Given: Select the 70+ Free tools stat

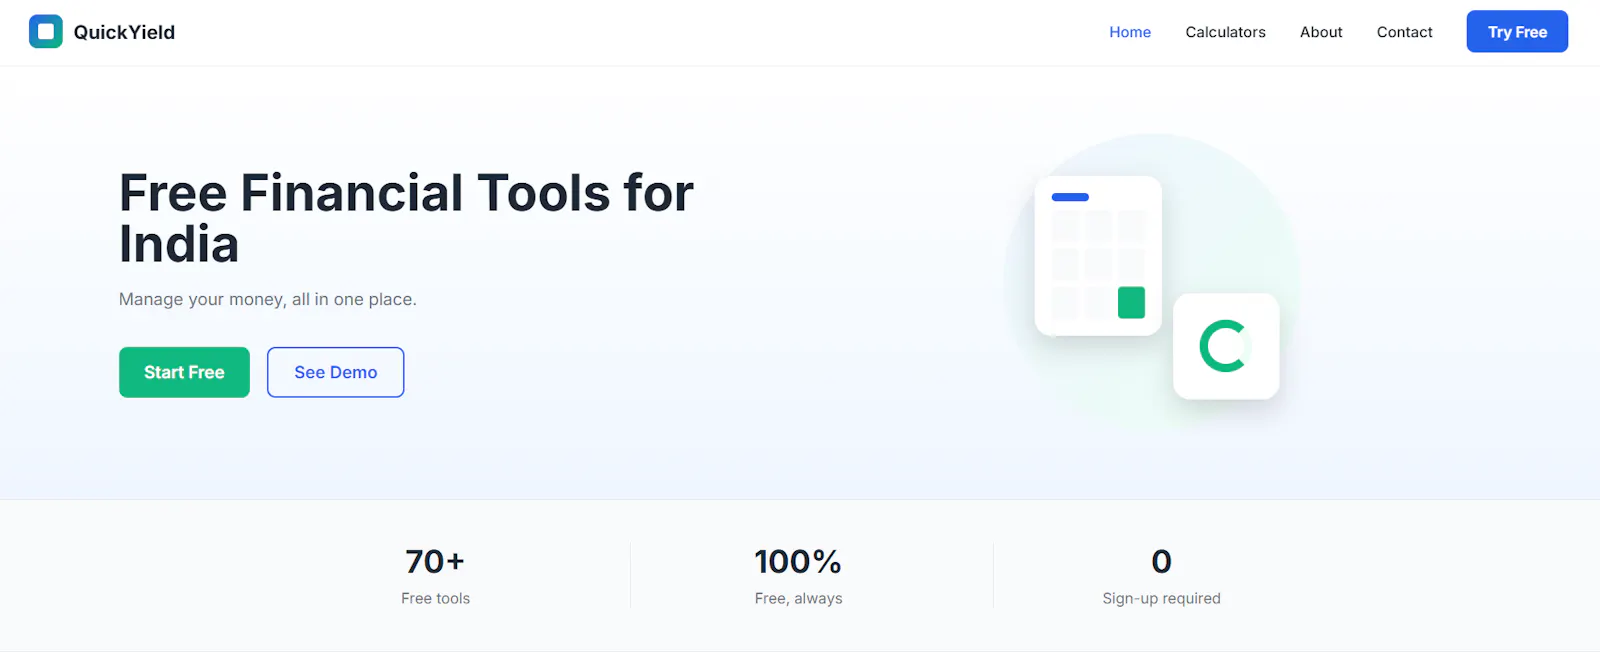Looking at the screenshot, I should [435, 577].
